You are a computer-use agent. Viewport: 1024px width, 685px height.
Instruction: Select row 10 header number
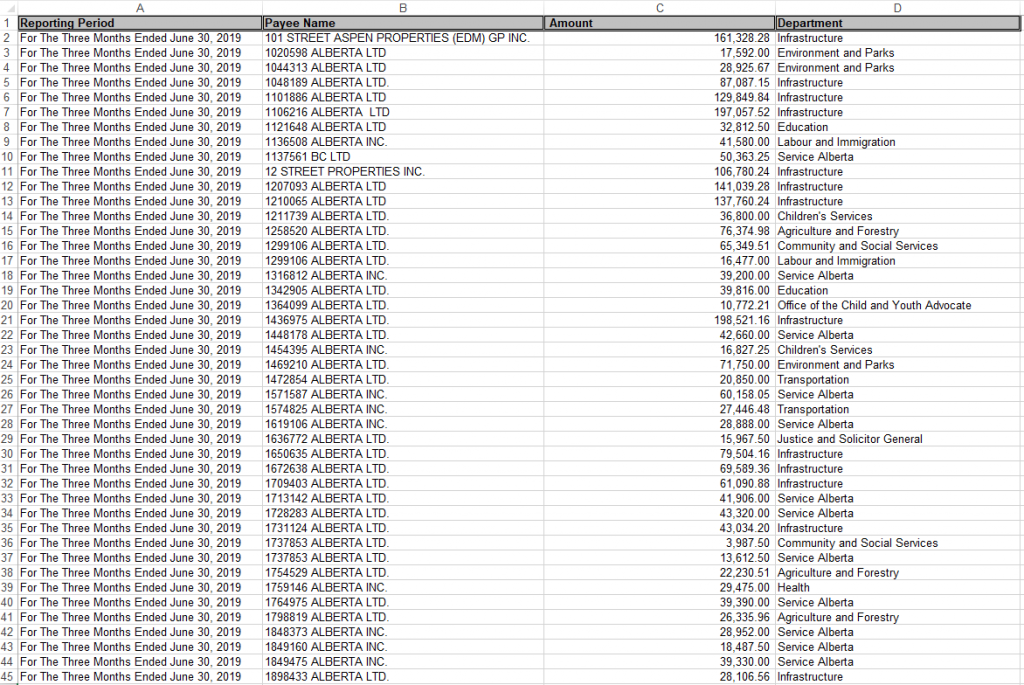[x=8, y=157]
